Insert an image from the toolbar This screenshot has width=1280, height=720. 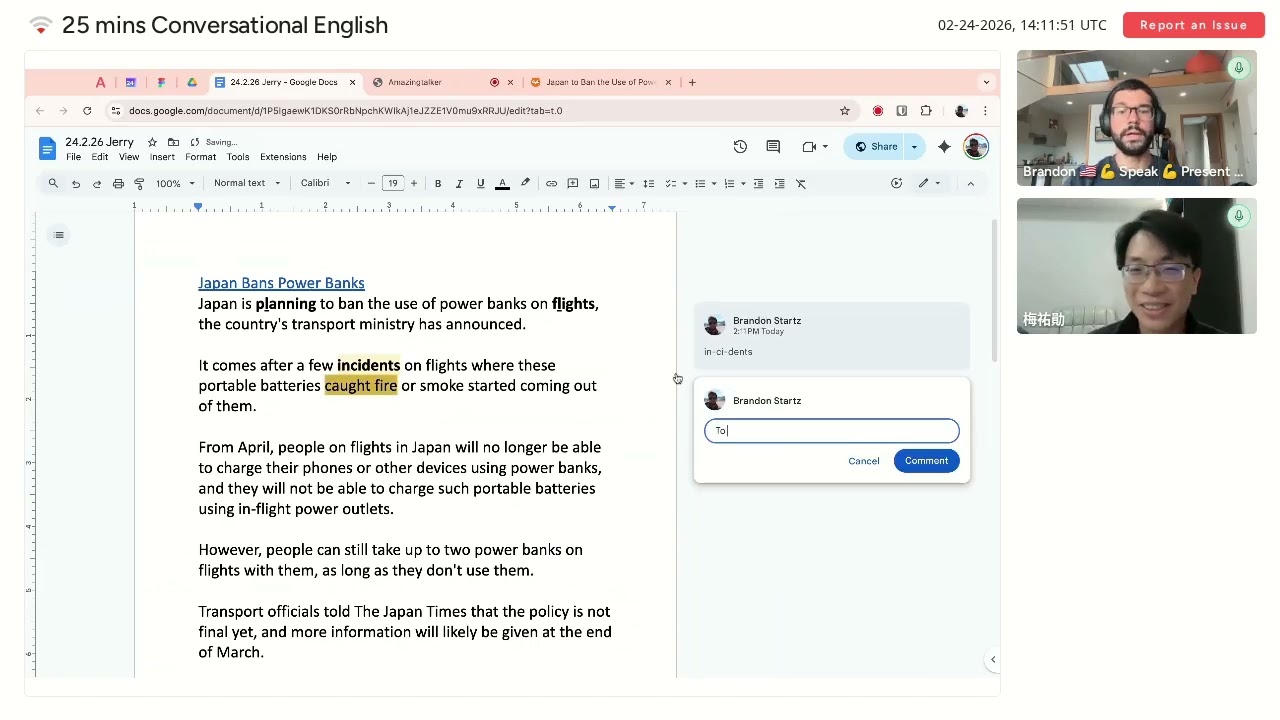(594, 183)
